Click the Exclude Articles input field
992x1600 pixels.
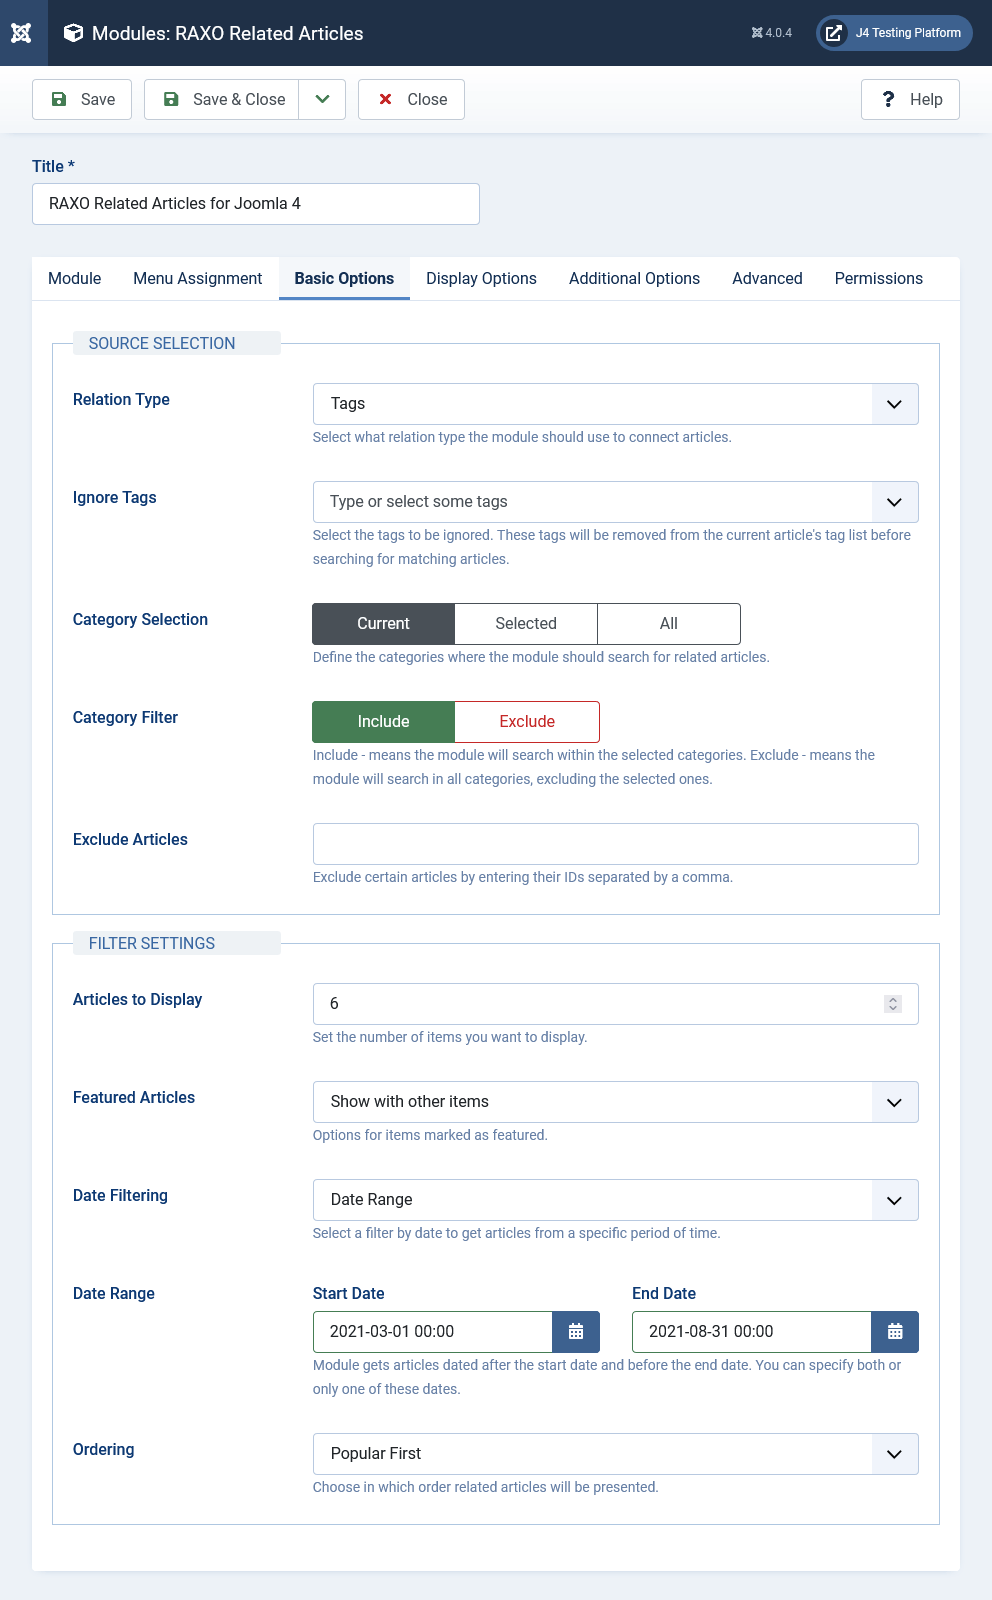(x=616, y=844)
